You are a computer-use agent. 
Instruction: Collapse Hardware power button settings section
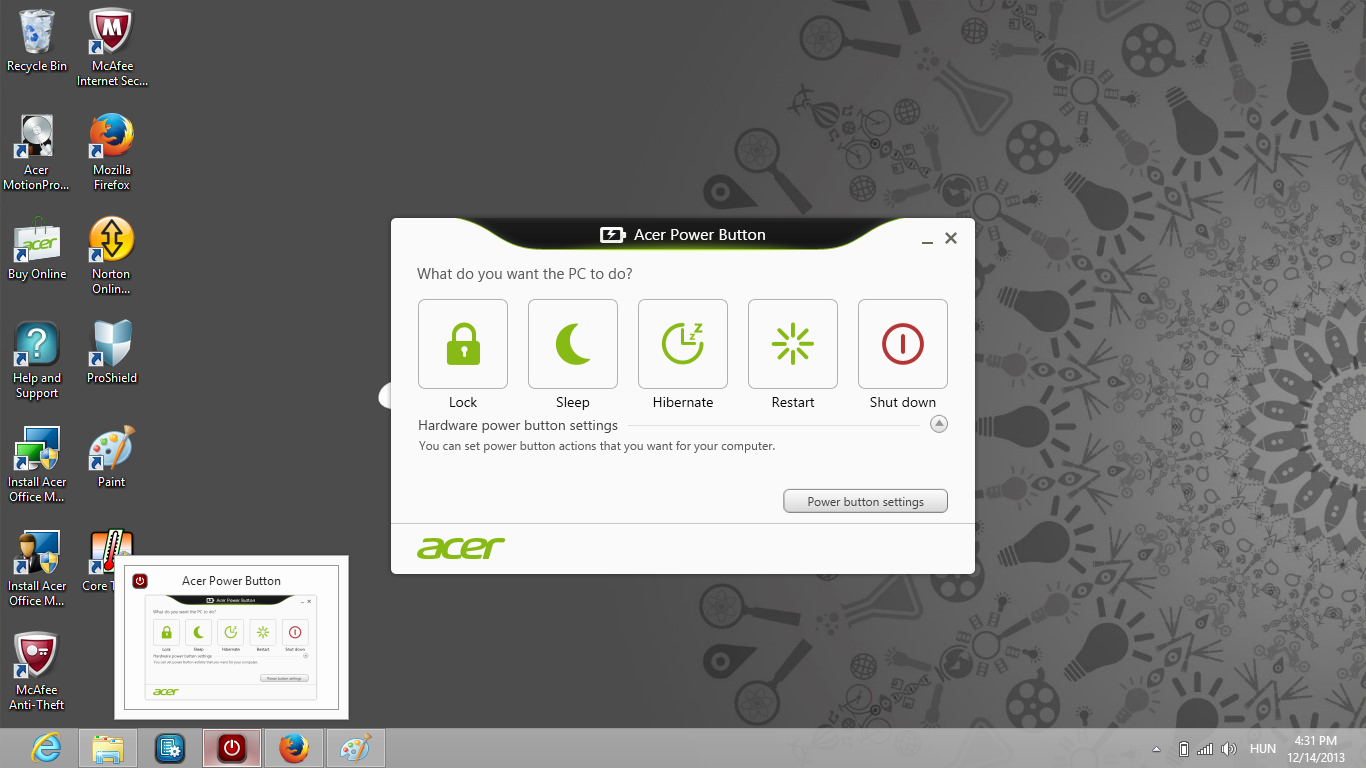point(938,424)
